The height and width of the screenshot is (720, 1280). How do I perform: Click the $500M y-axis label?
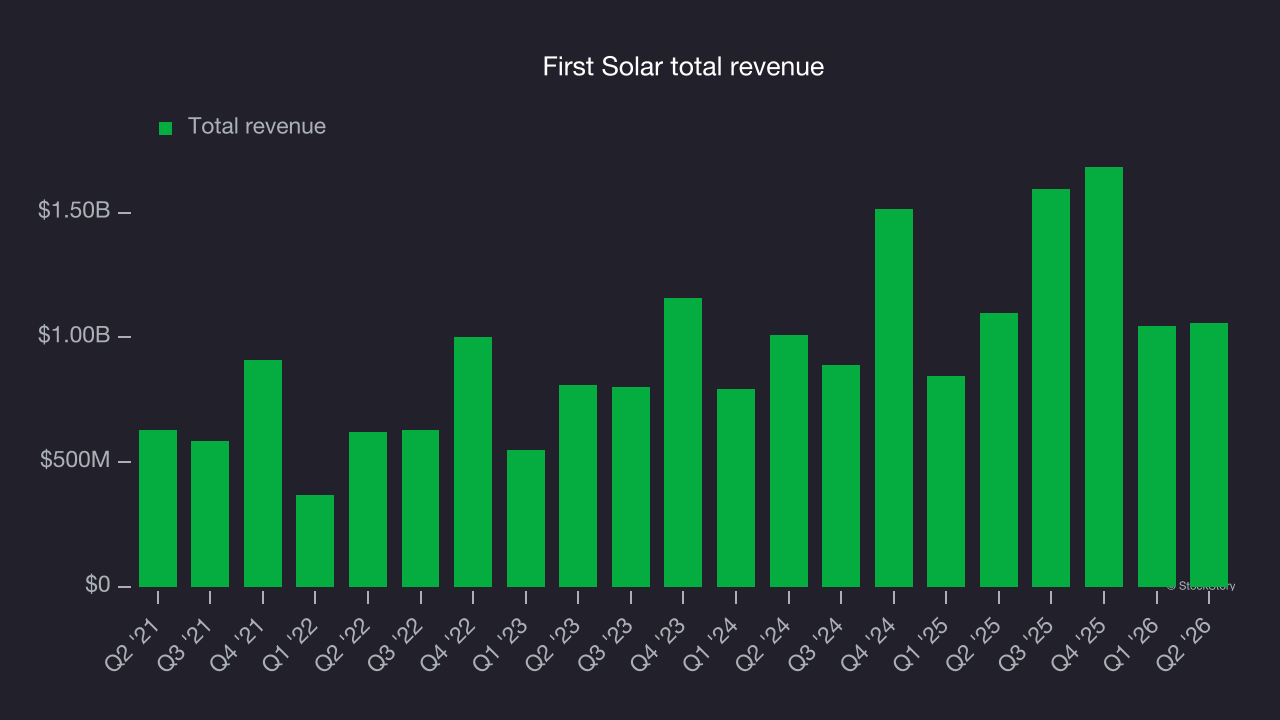[75, 460]
